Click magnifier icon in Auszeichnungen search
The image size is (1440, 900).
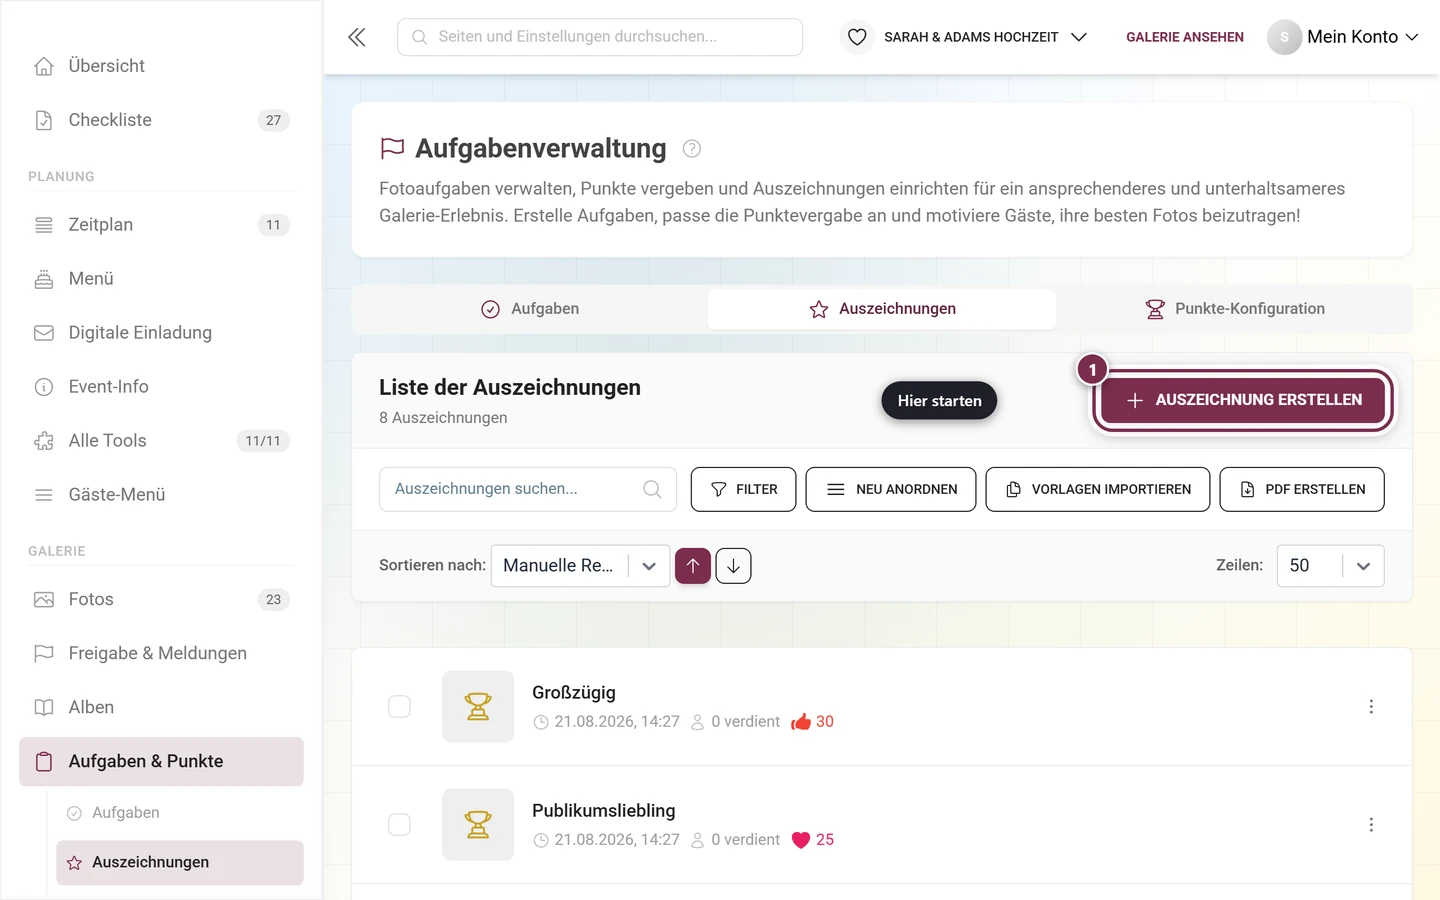pos(652,489)
